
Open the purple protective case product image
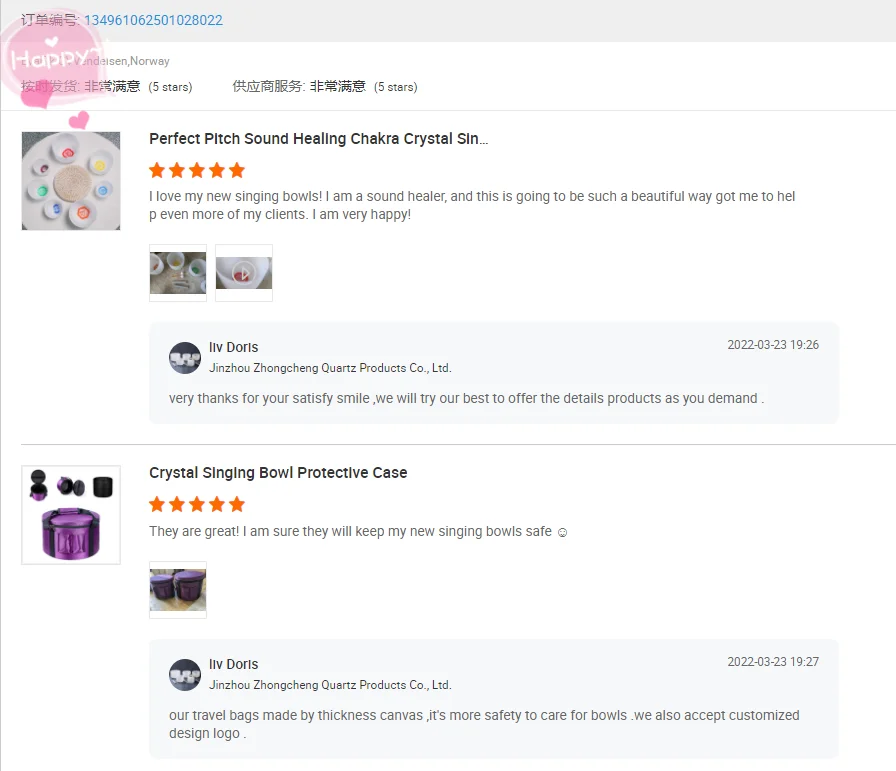coord(71,515)
